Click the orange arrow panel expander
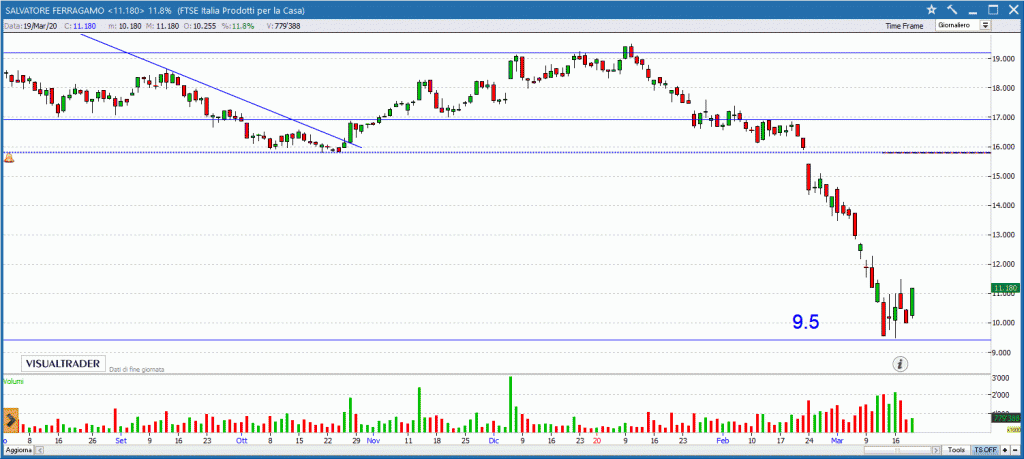 [10, 421]
